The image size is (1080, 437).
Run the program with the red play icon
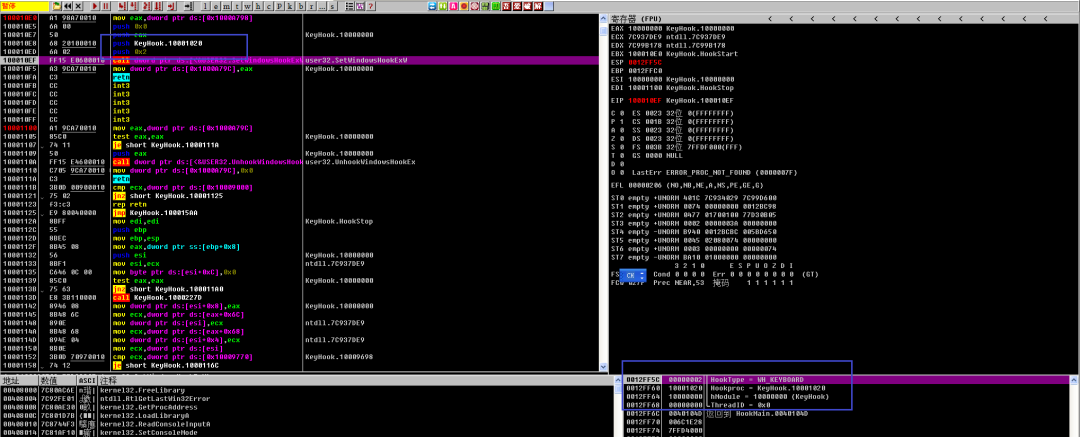[94, 6]
